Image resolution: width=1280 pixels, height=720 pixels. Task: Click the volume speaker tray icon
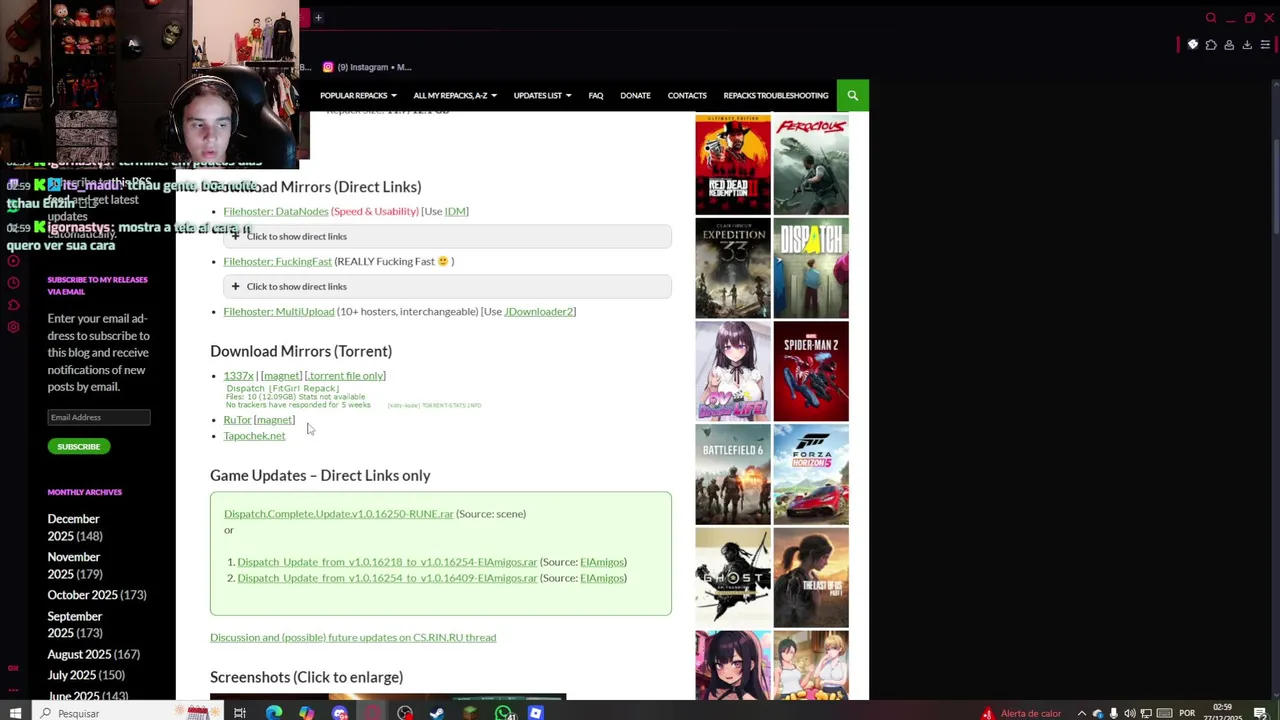pos(1130,713)
